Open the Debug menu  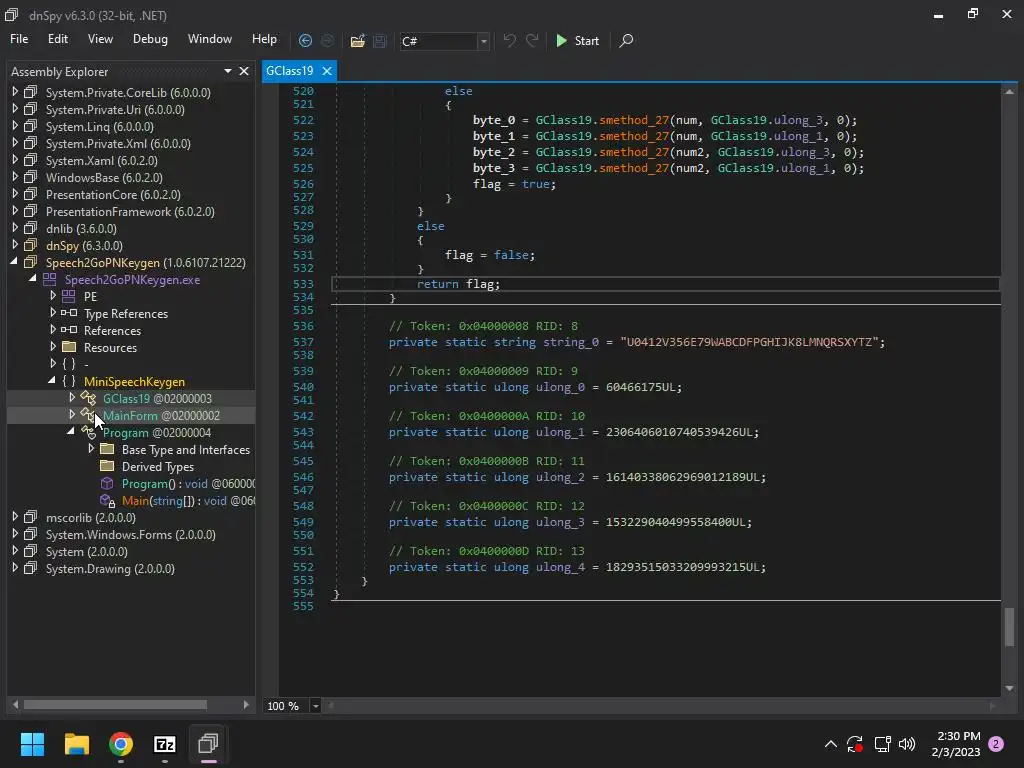click(x=150, y=39)
